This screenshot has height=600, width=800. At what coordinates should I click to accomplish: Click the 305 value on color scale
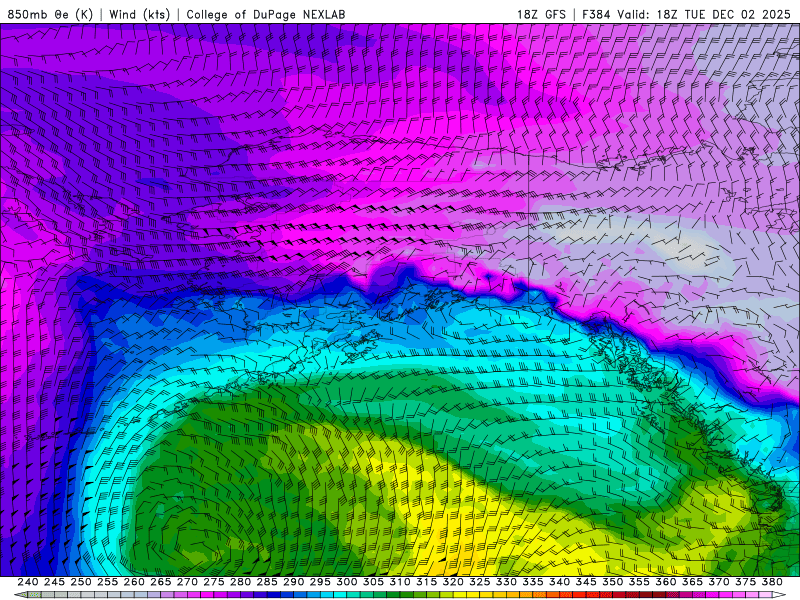(373, 582)
